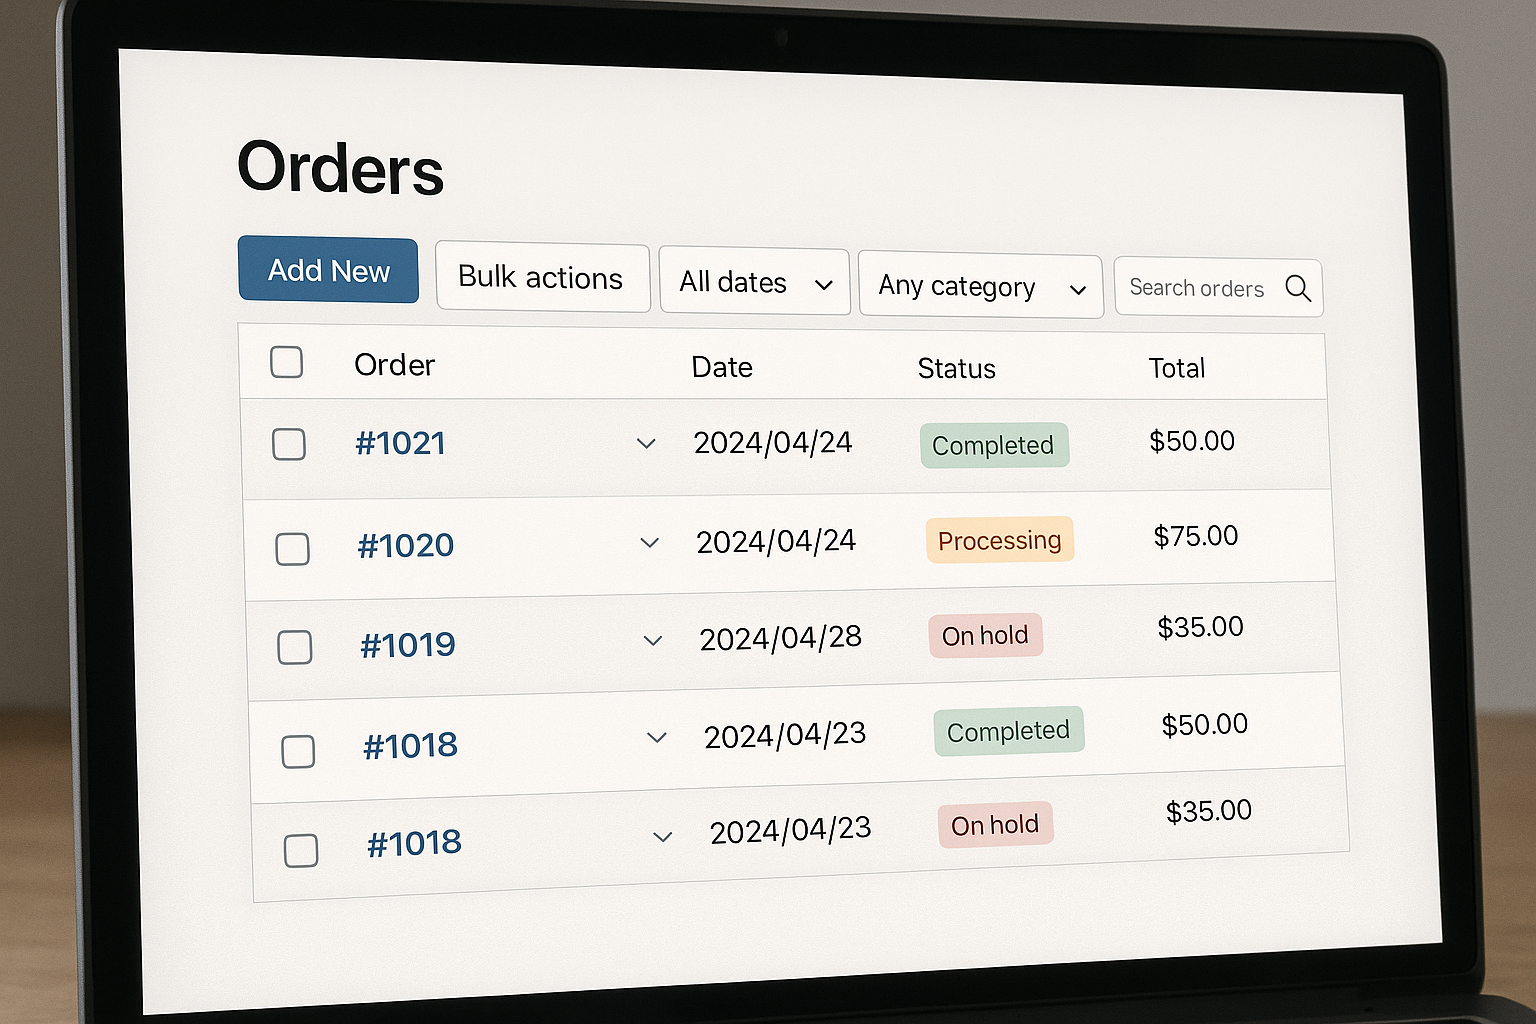The width and height of the screenshot is (1536, 1024).
Task: Open the All dates filter dropdown
Action: [x=754, y=281]
